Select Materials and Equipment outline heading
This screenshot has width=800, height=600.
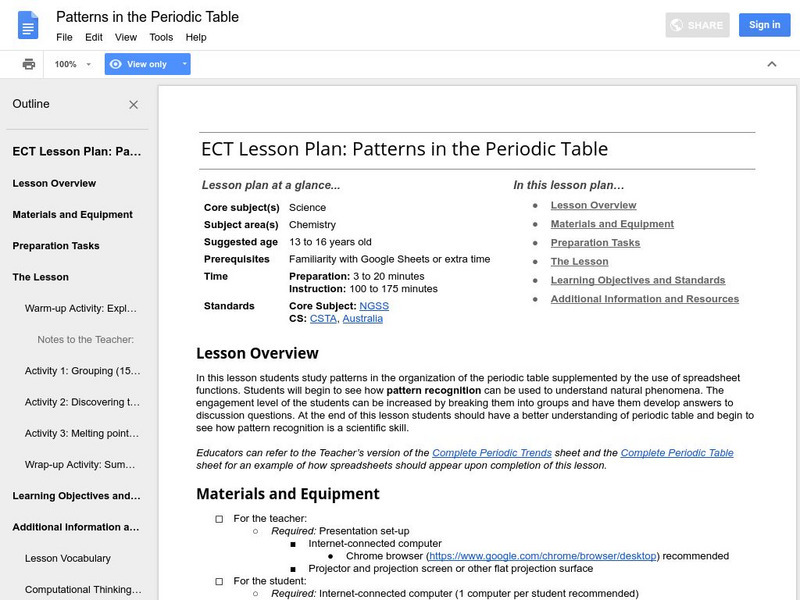pos(72,214)
